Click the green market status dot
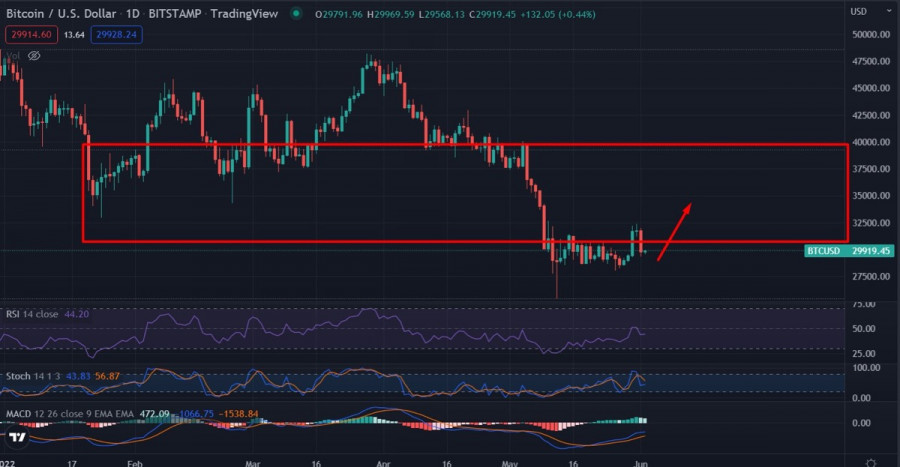Screen dimensions: 900x467 [296, 13]
